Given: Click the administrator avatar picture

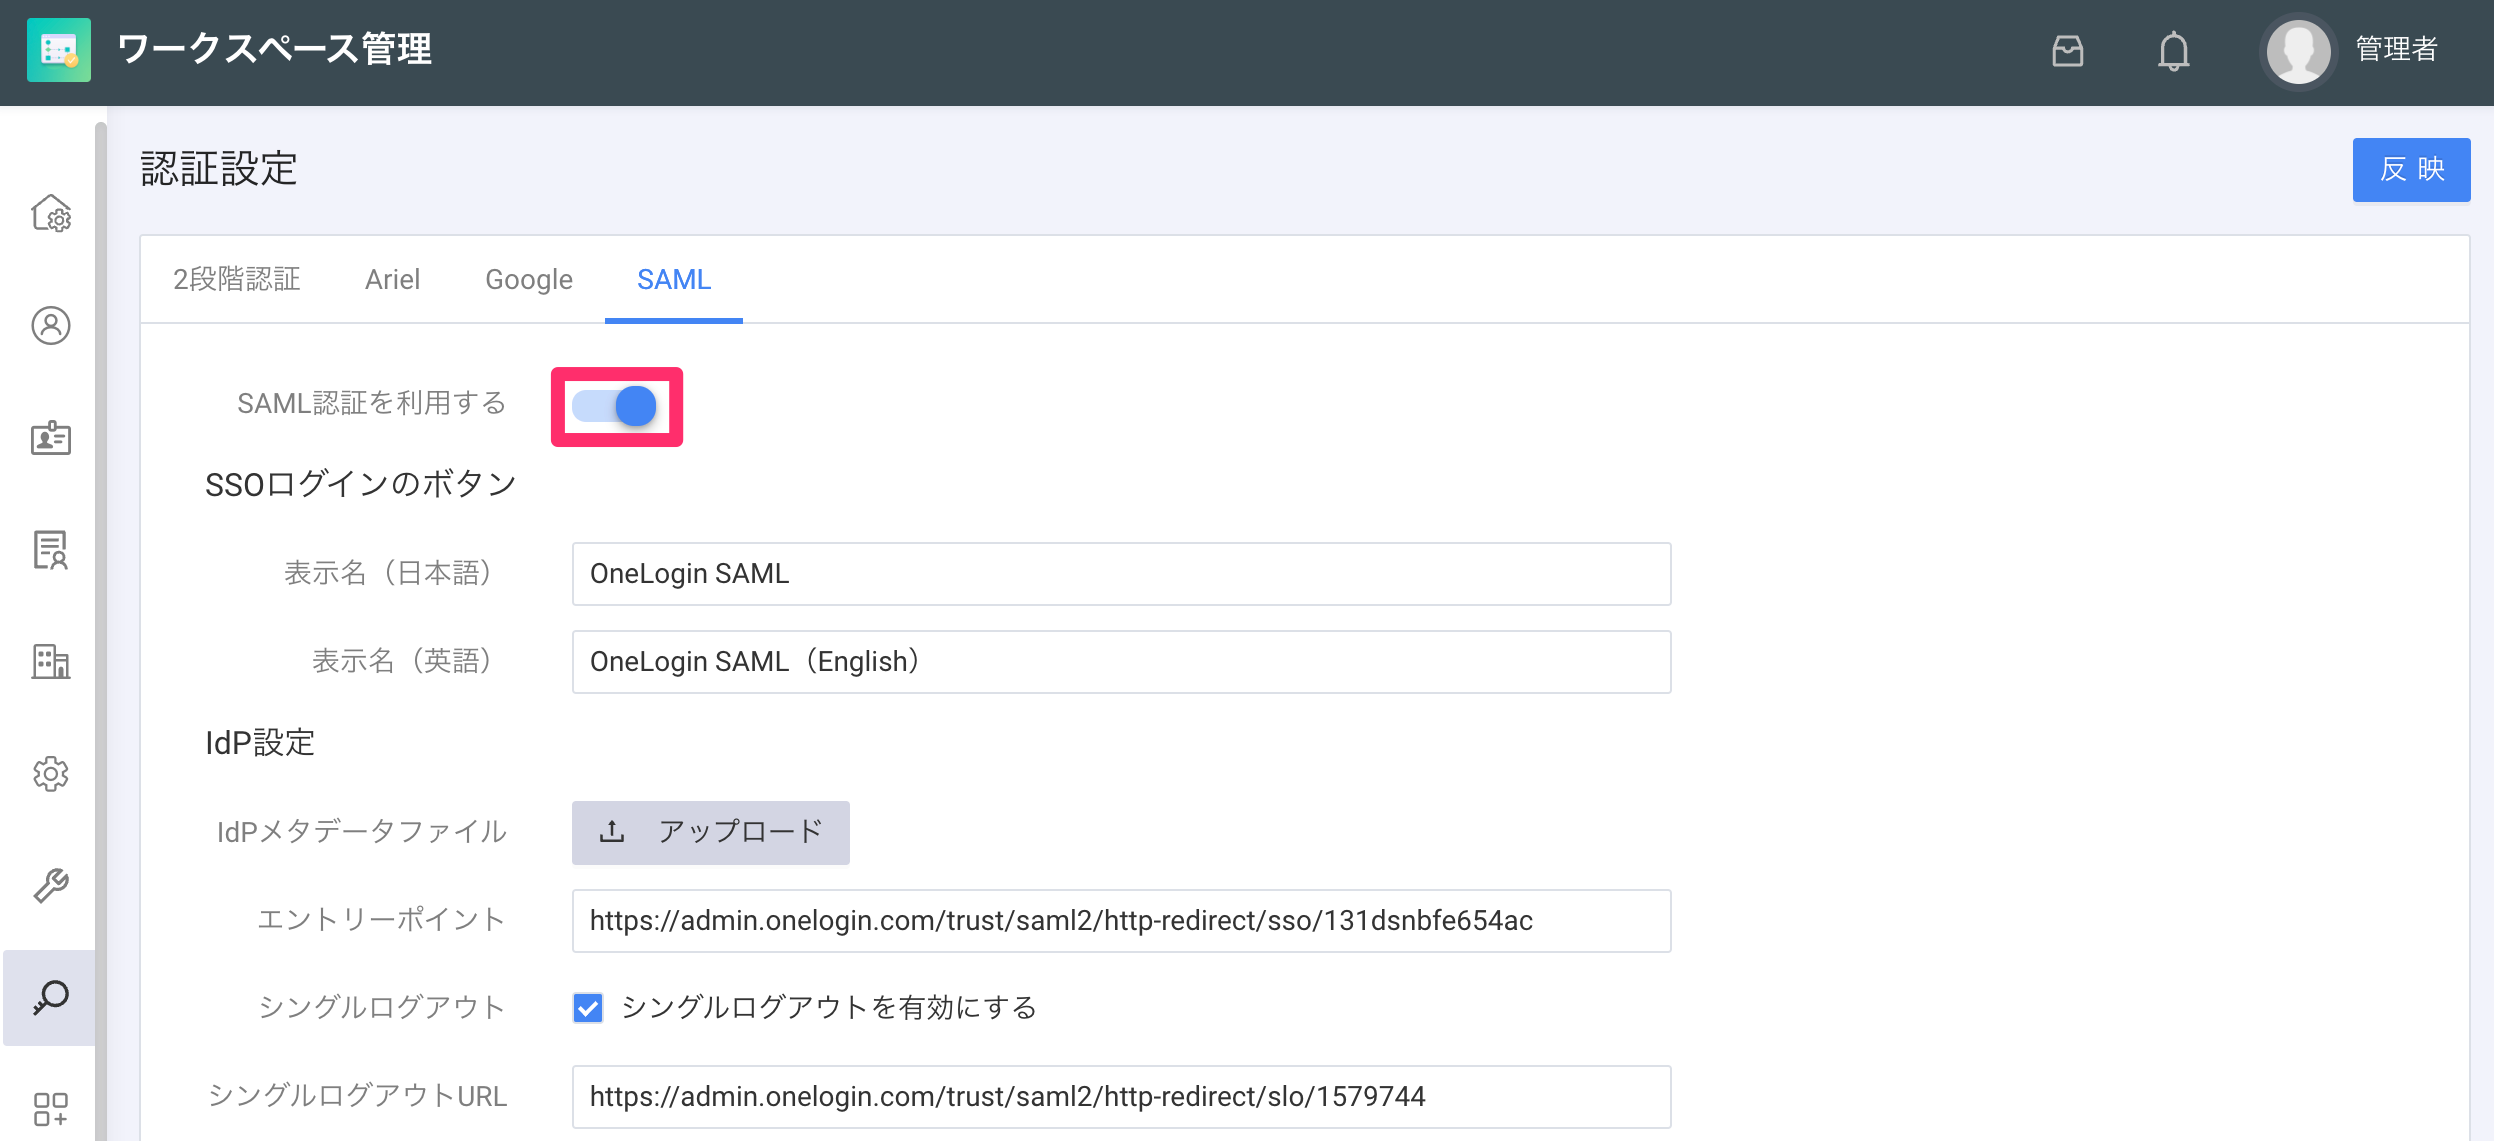Looking at the screenshot, I should click(x=2298, y=51).
